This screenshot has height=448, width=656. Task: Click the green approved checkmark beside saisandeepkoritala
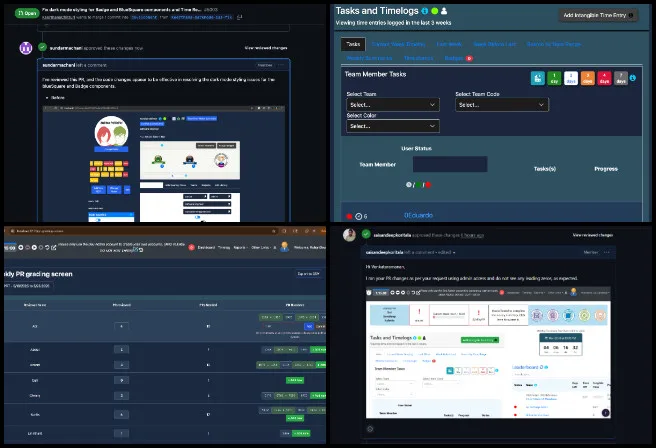coord(366,234)
